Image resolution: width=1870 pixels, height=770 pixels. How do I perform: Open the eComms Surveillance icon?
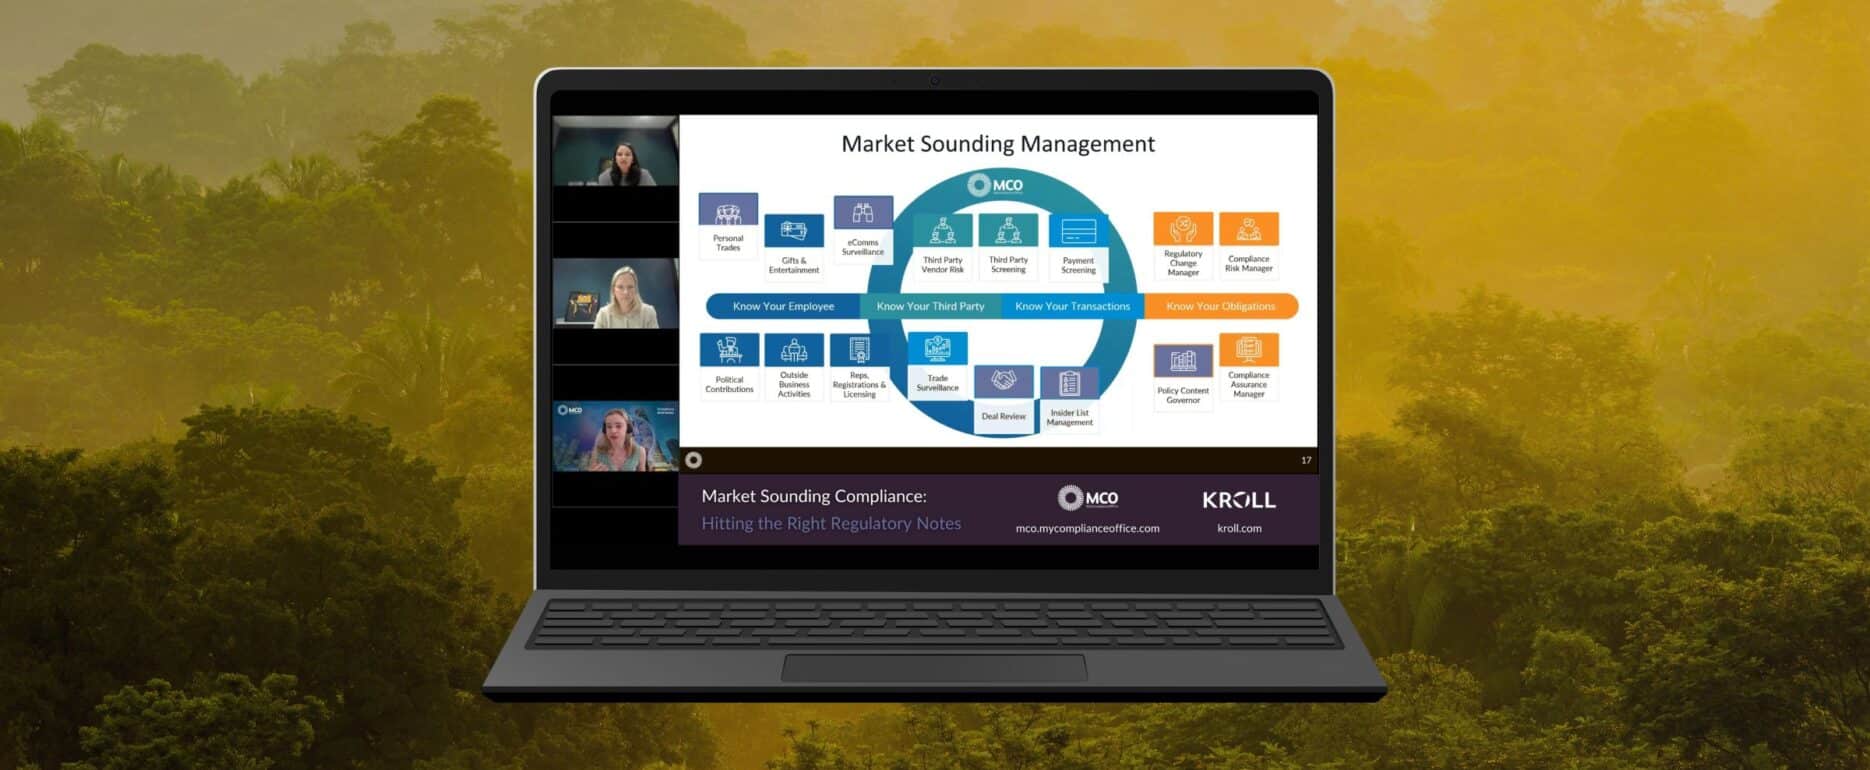click(863, 213)
